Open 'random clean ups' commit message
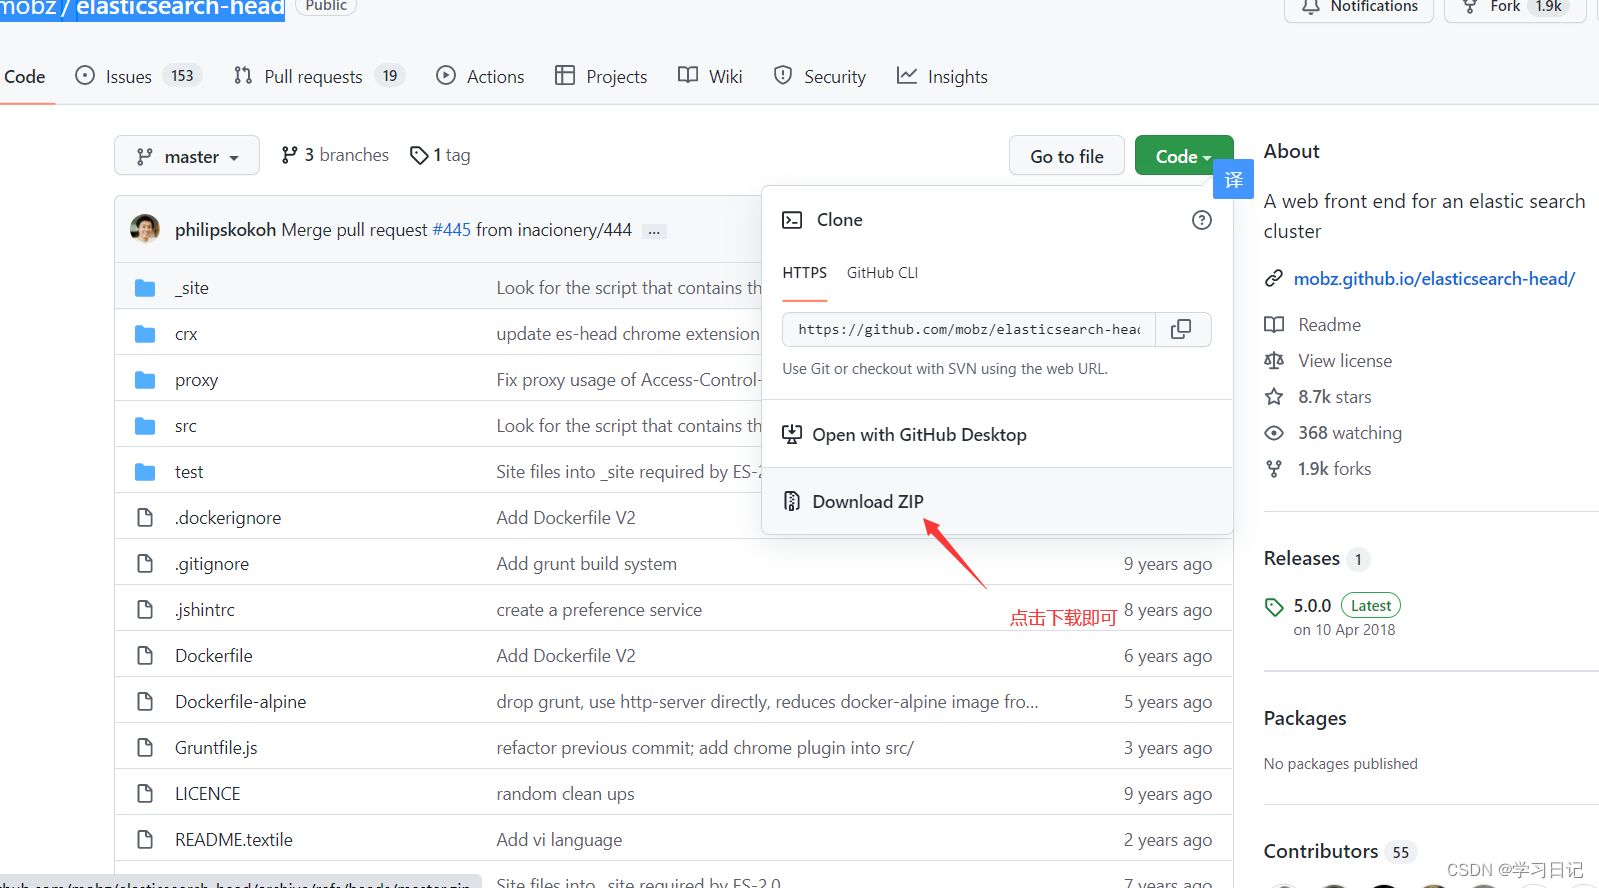 566,794
